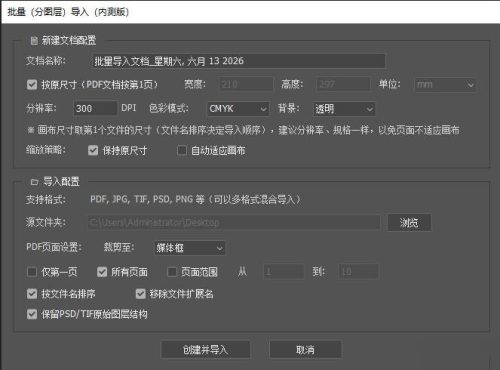Click the document icon beside 新建文档配置
The width and height of the screenshot is (500, 370).
coord(34,41)
